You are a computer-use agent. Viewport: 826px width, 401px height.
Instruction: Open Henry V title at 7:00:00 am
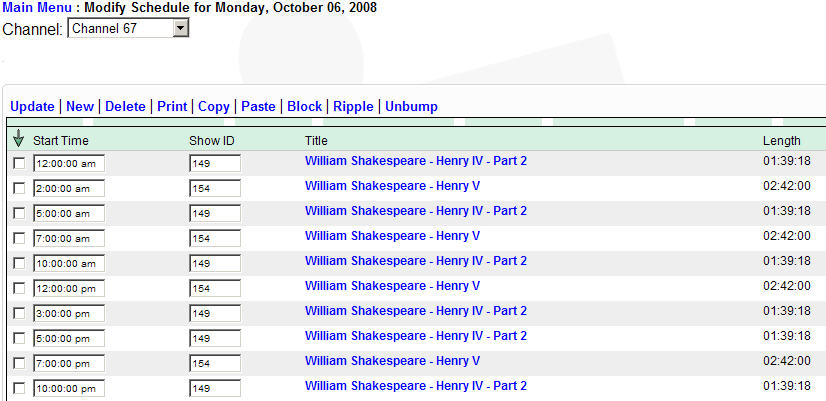click(392, 236)
